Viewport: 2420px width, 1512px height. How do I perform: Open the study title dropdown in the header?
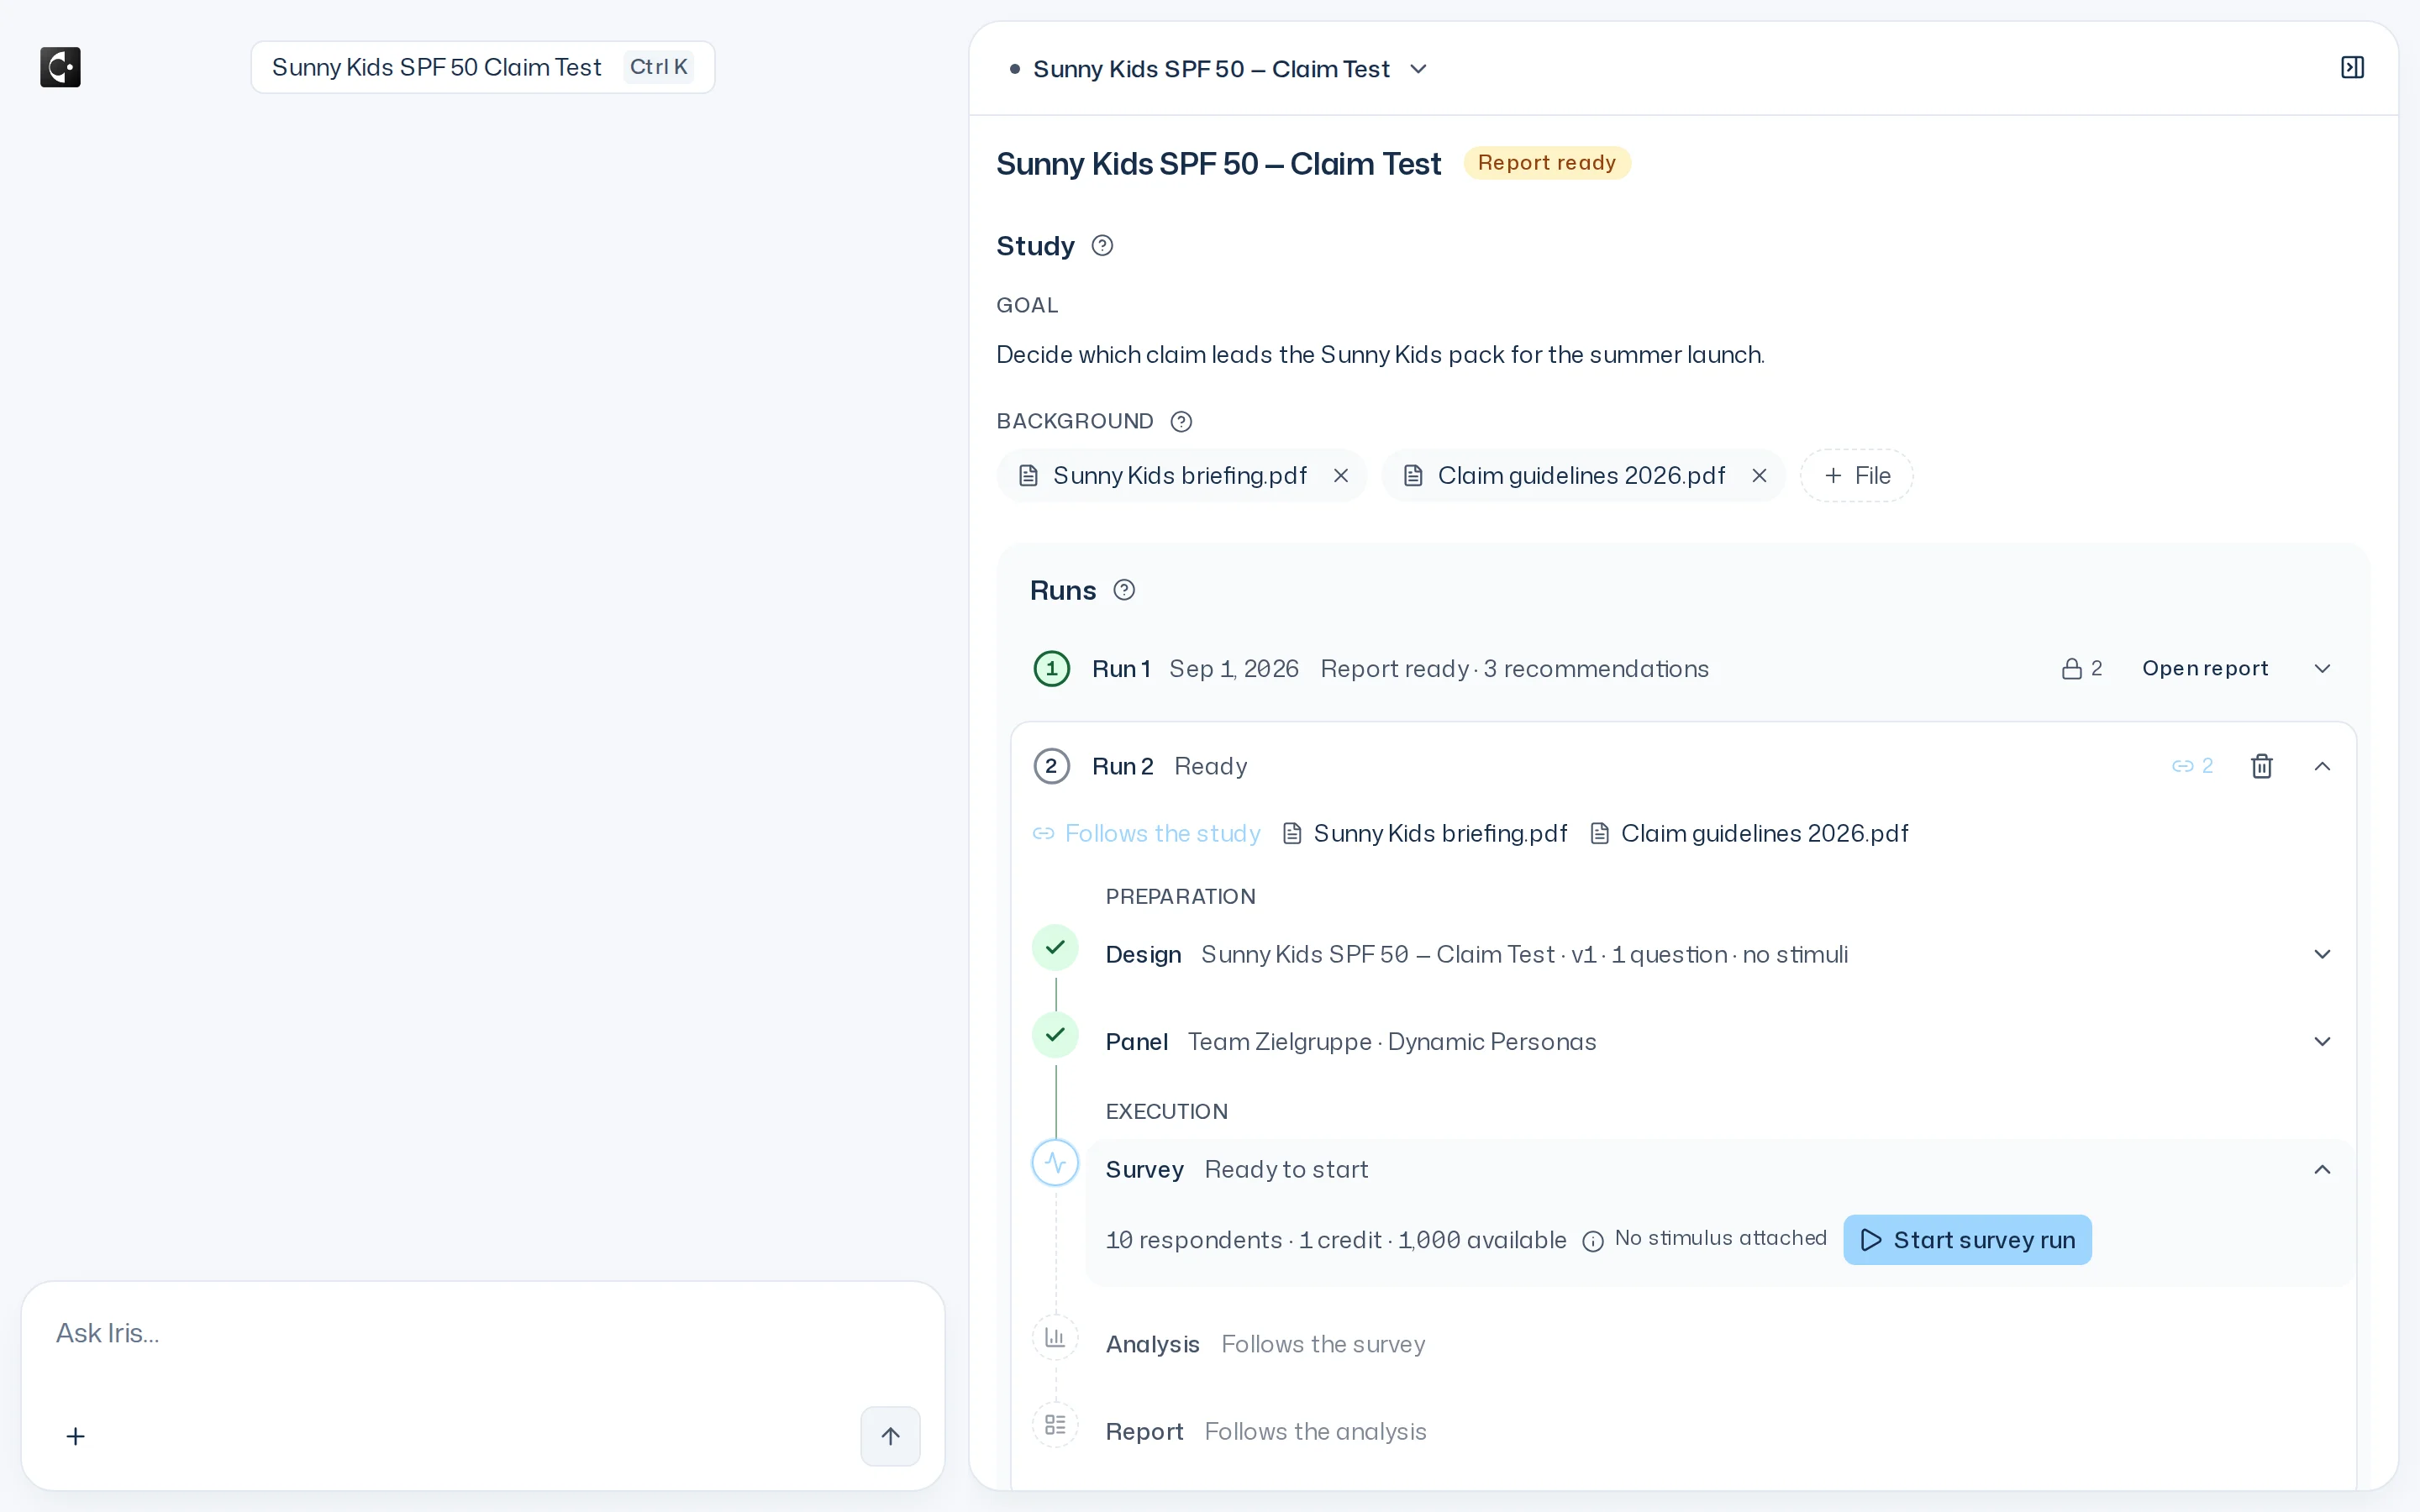[x=1418, y=69]
